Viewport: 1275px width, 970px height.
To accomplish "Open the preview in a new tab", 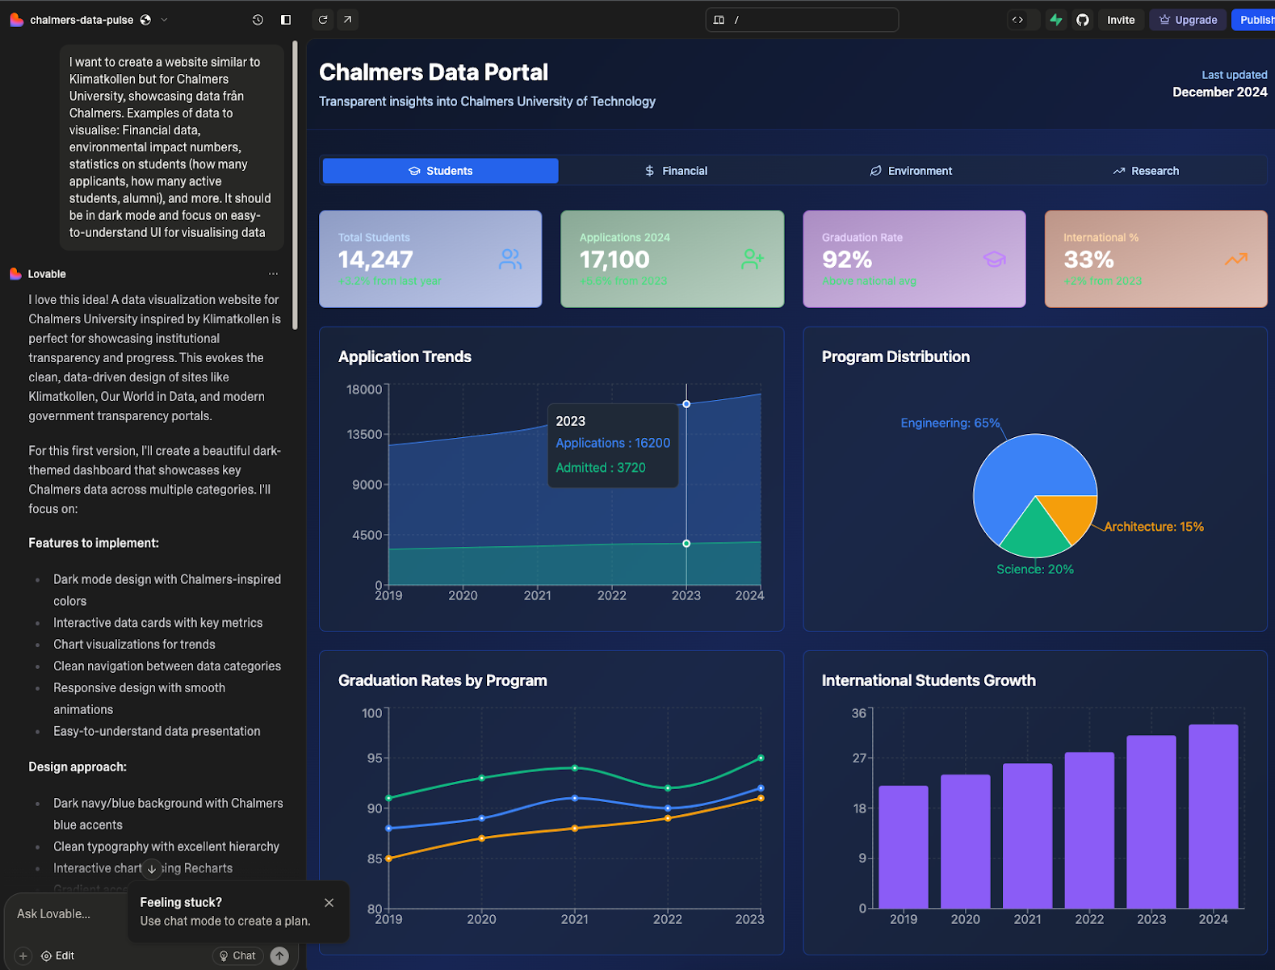I will point(347,20).
